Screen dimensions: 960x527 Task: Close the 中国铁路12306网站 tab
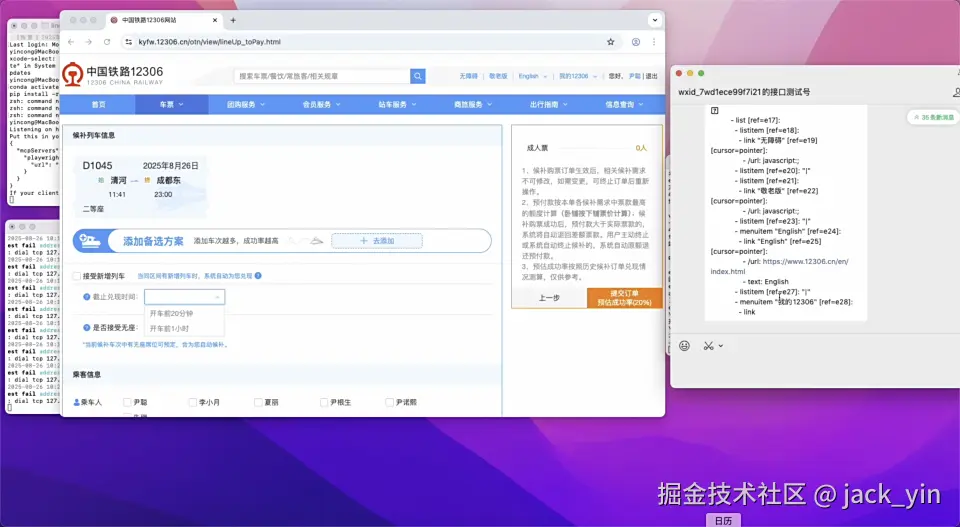pos(215,20)
